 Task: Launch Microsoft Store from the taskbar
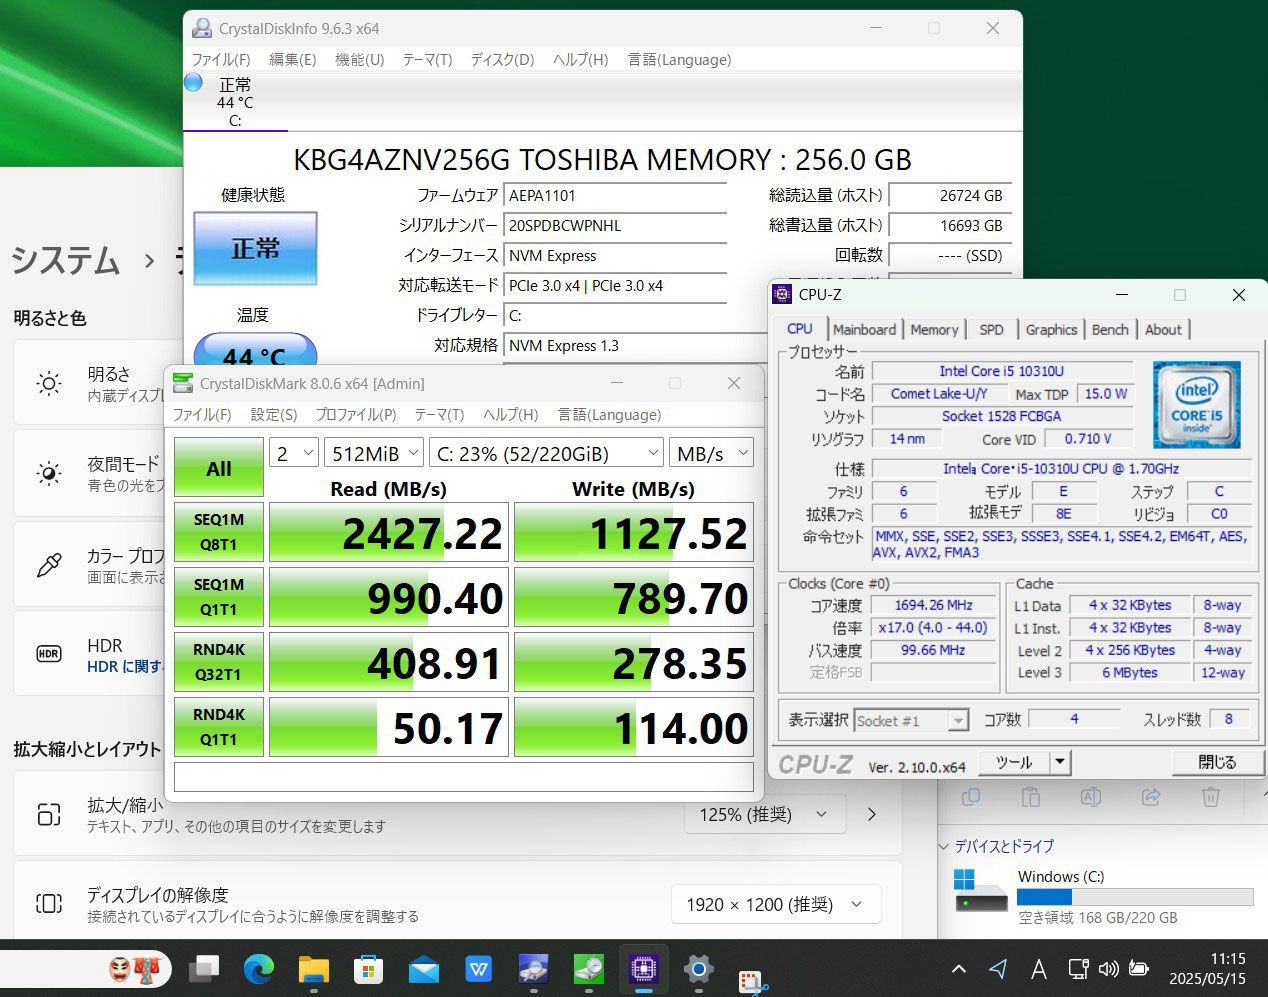click(x=369, y=968)
